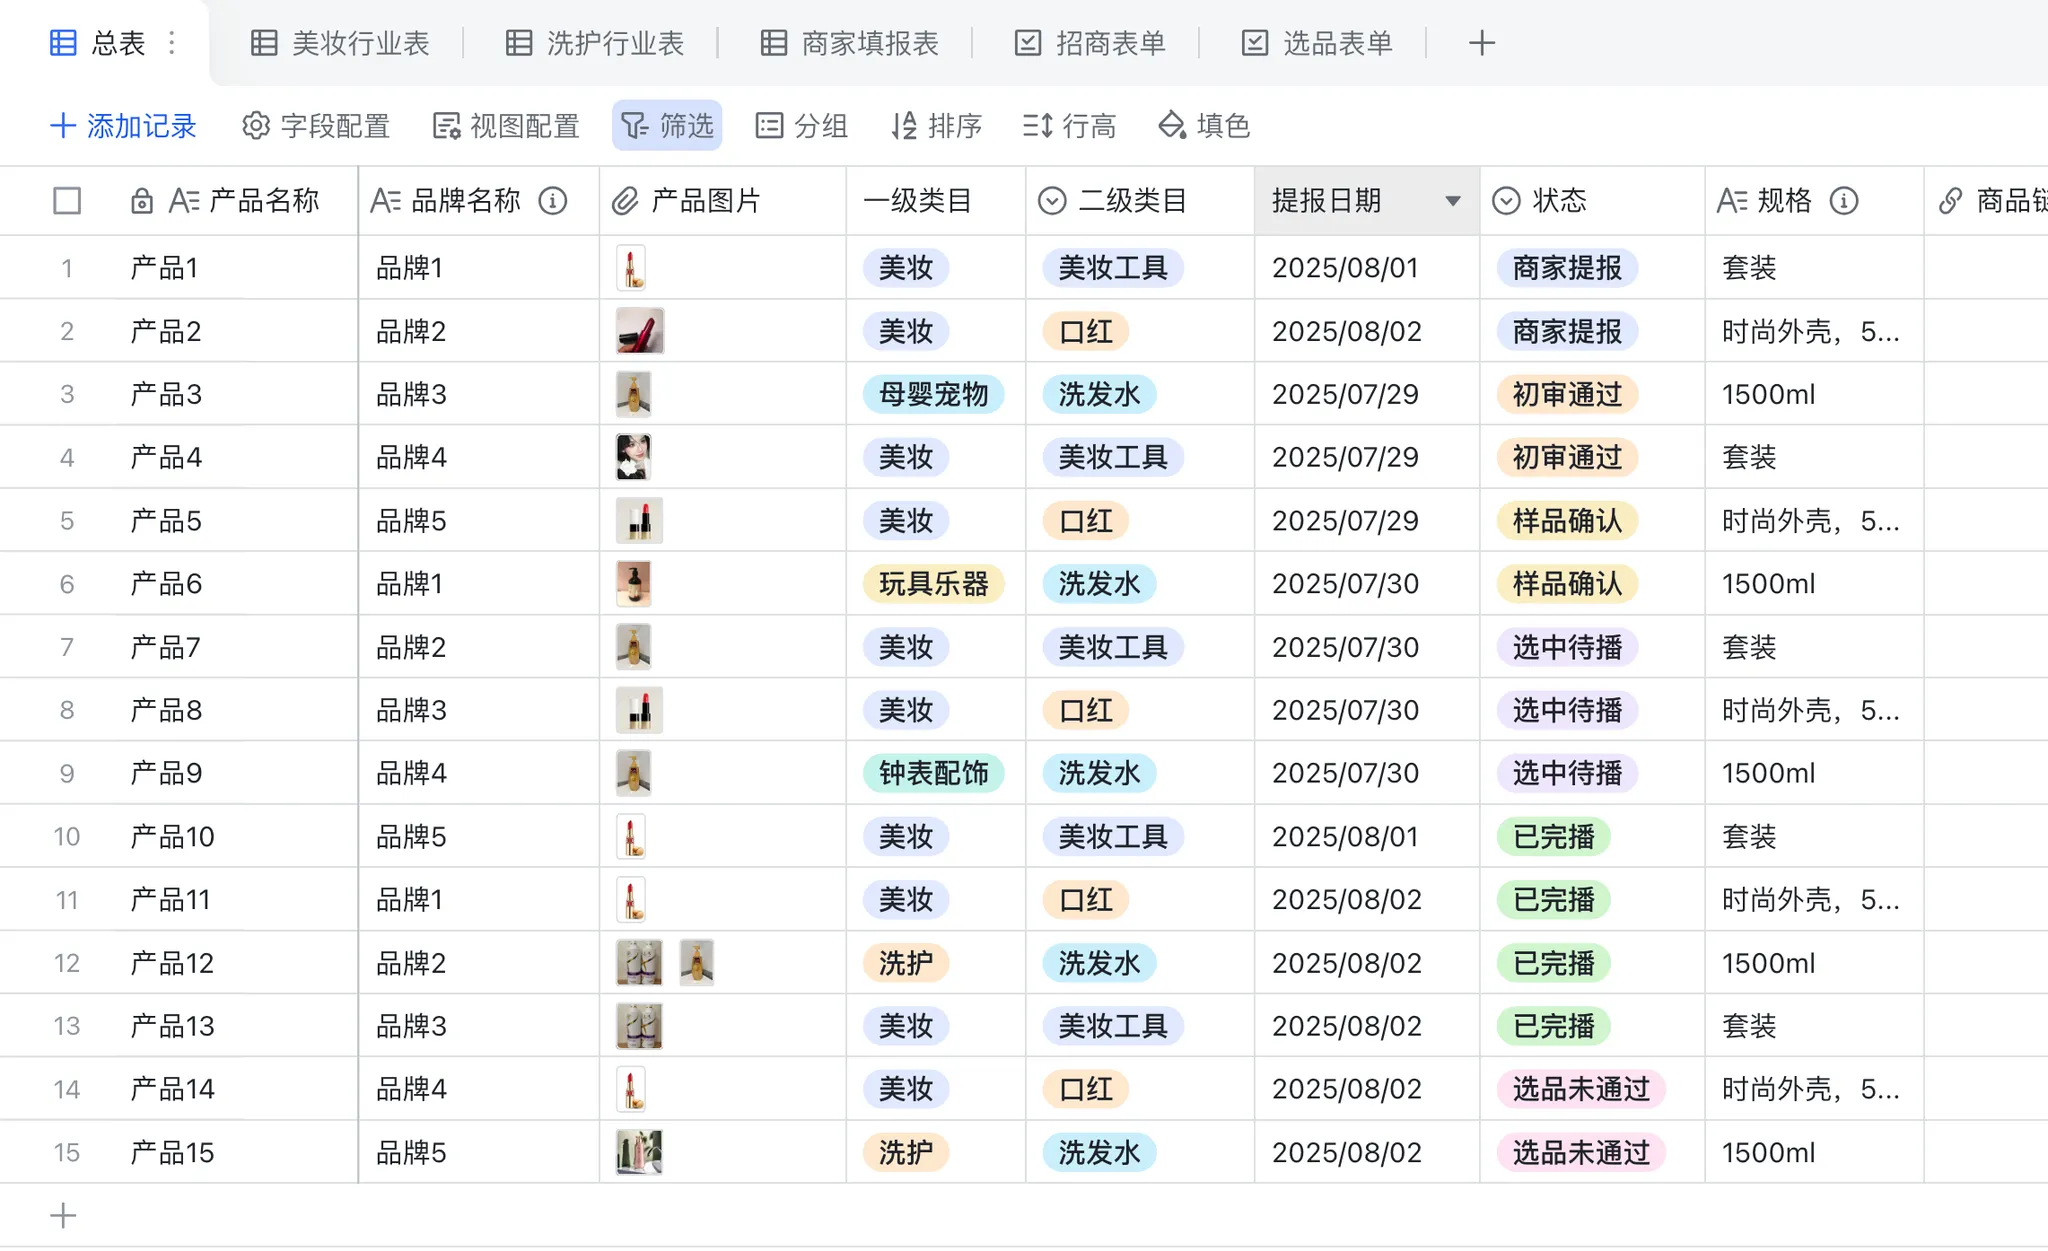
Task: Adjust 行高 row height setting
Action: coord(1069,126)
